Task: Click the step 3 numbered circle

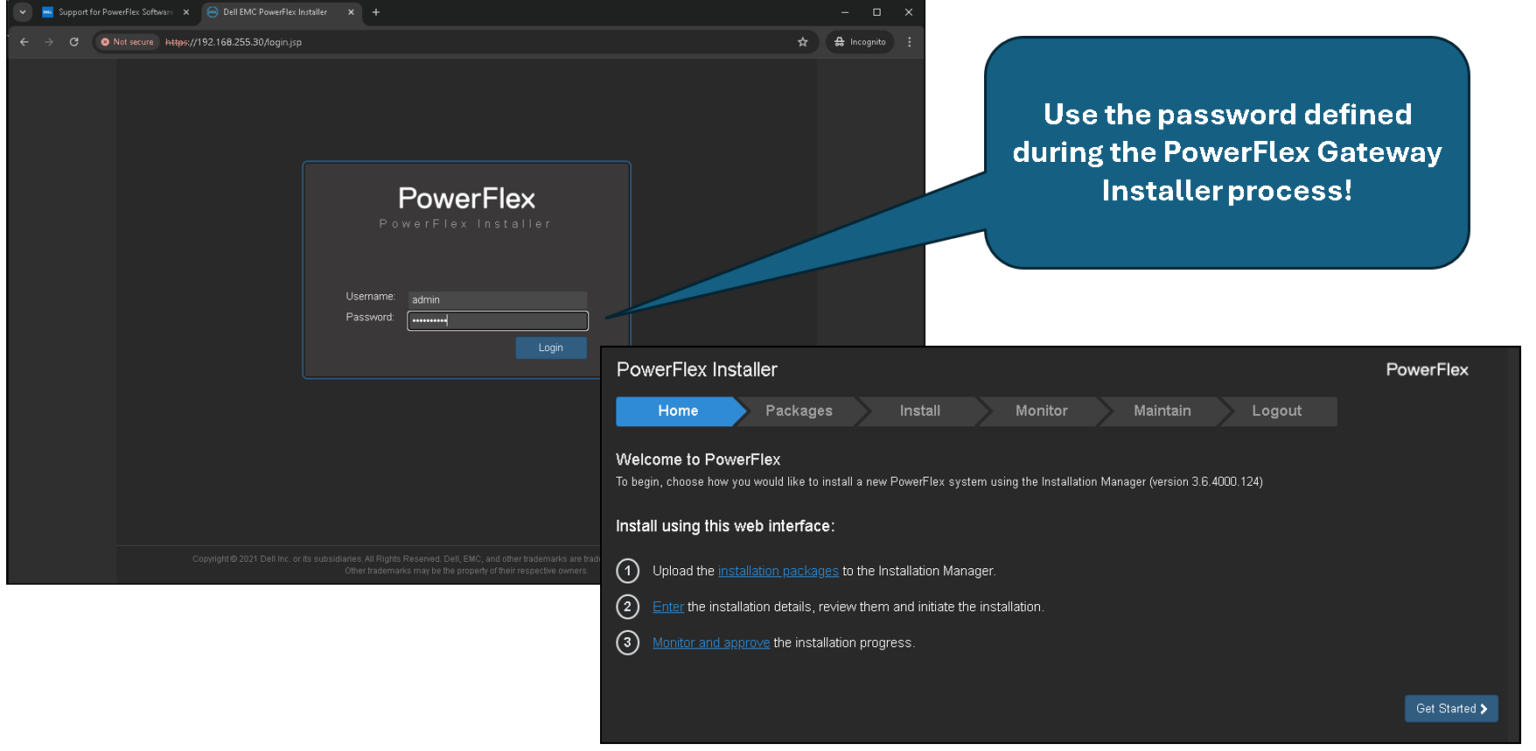Action: coord(628,642)
